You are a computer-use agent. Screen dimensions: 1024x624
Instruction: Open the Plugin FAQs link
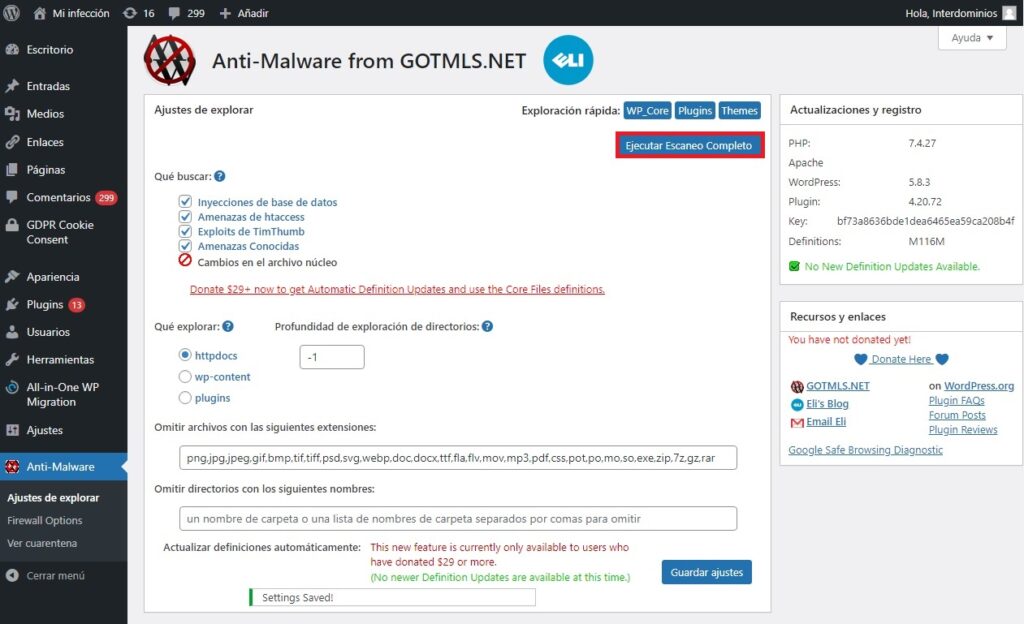point(956,401)
